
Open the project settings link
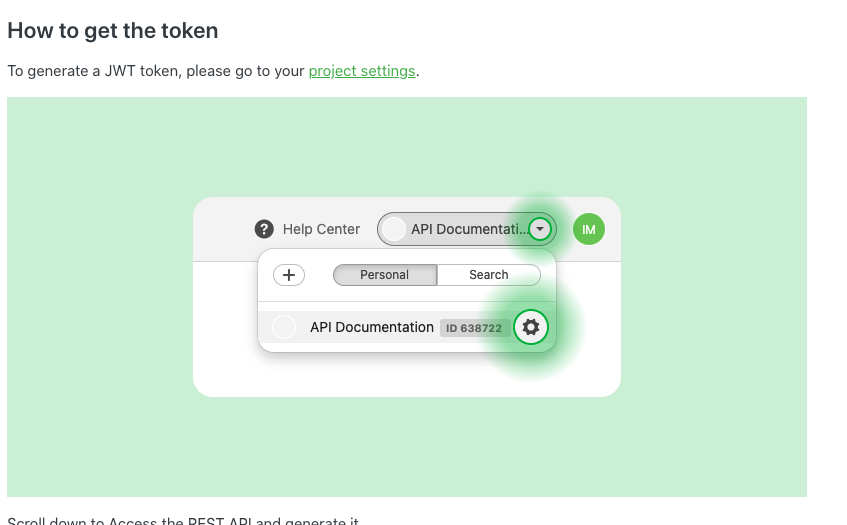click(x=362, y=71)
